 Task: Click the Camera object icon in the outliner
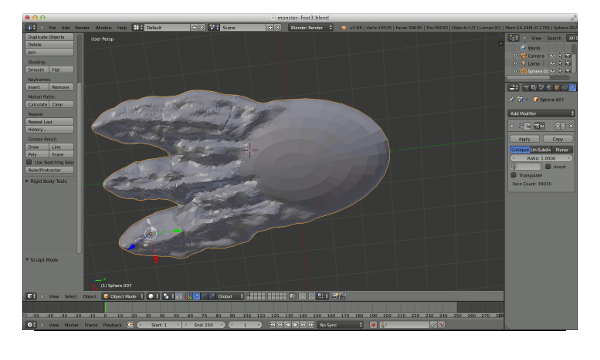(x=523, y=56)
